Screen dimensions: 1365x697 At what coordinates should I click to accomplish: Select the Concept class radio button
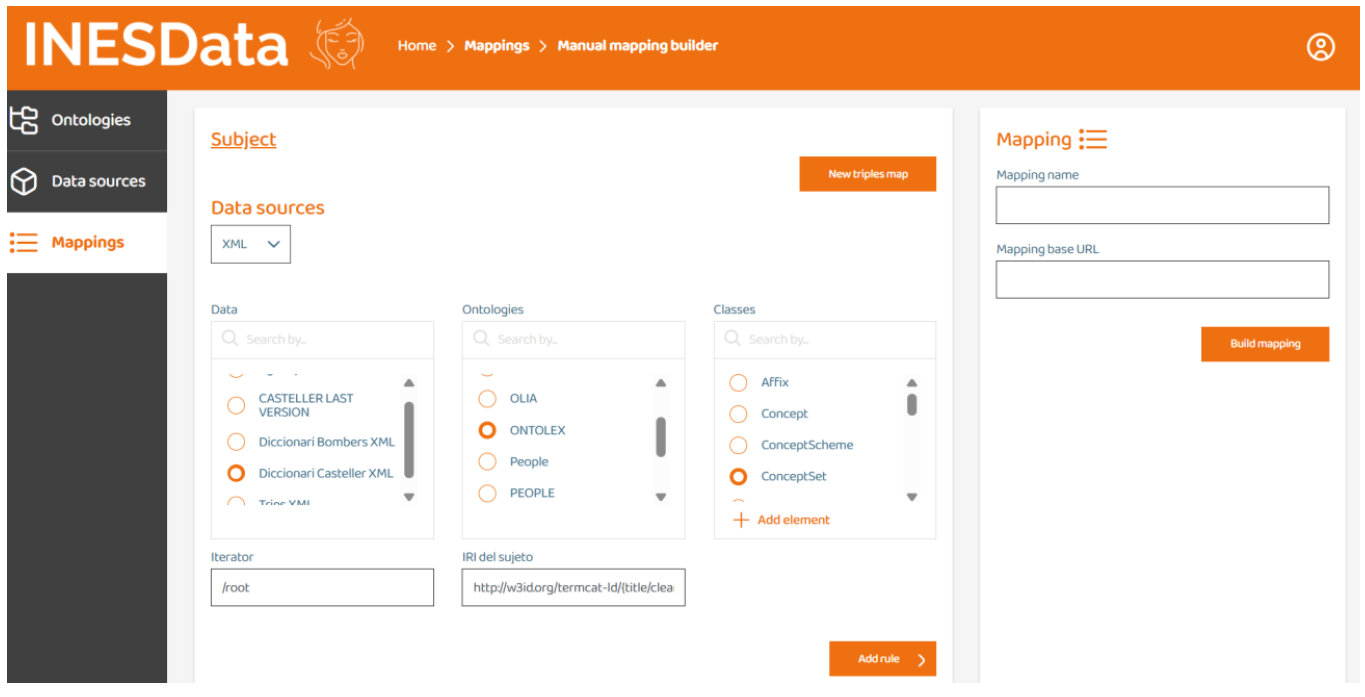(738, 414)
